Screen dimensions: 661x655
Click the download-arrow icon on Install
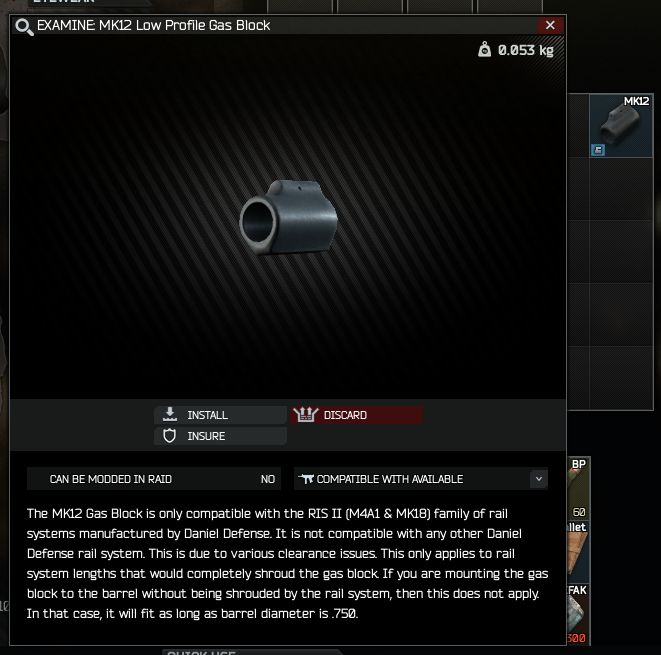point(170,414)
